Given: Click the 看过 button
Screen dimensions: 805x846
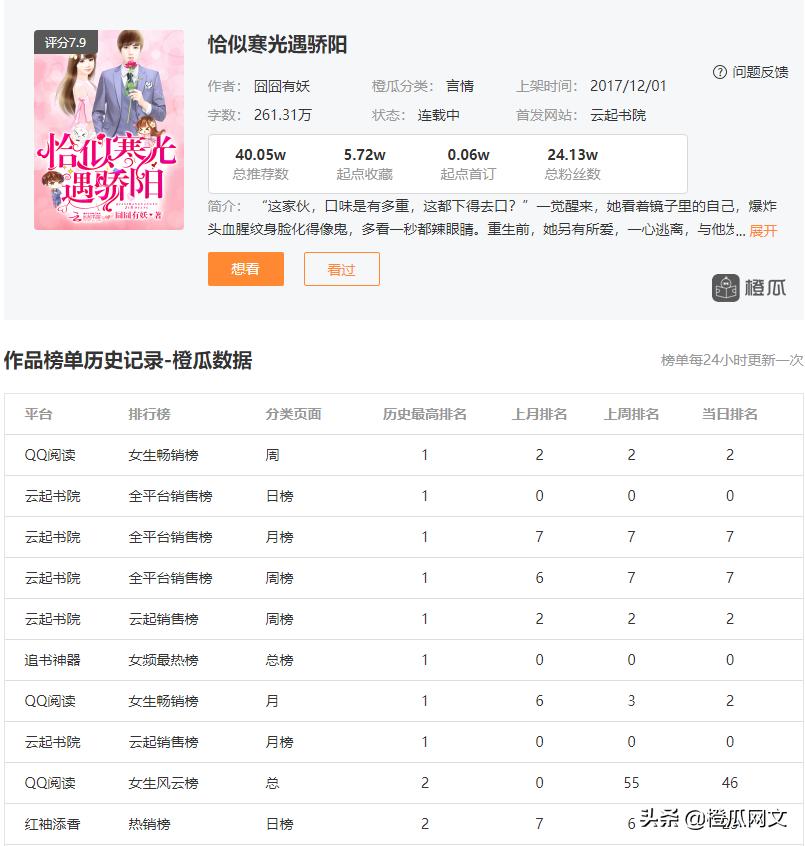Looking at the screenshot, I should (x=341, y=270).
